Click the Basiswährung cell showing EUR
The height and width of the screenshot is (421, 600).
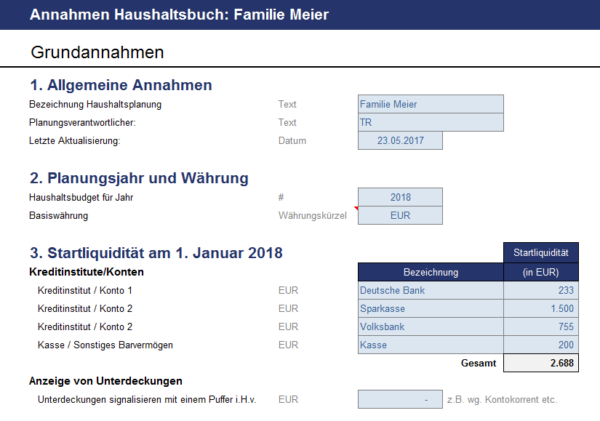(x=400, y=215)
